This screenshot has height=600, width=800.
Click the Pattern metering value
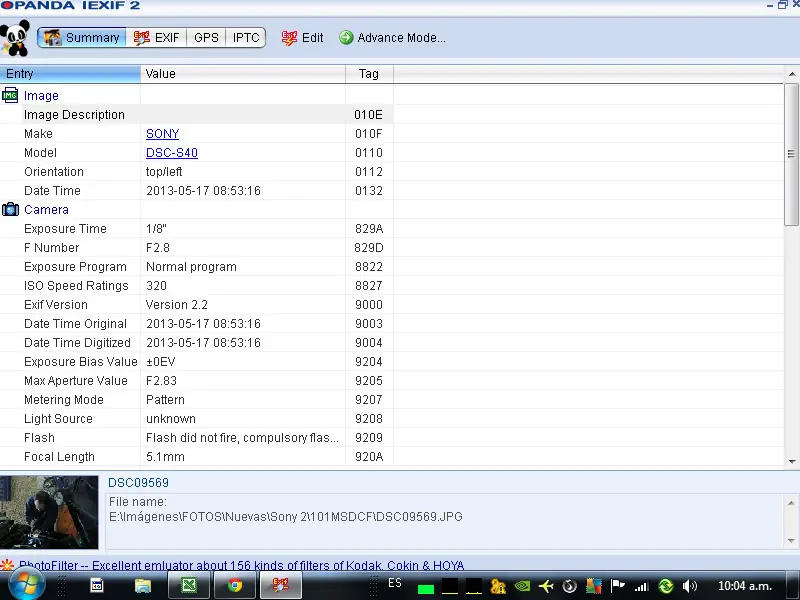(x=165, y=400)
